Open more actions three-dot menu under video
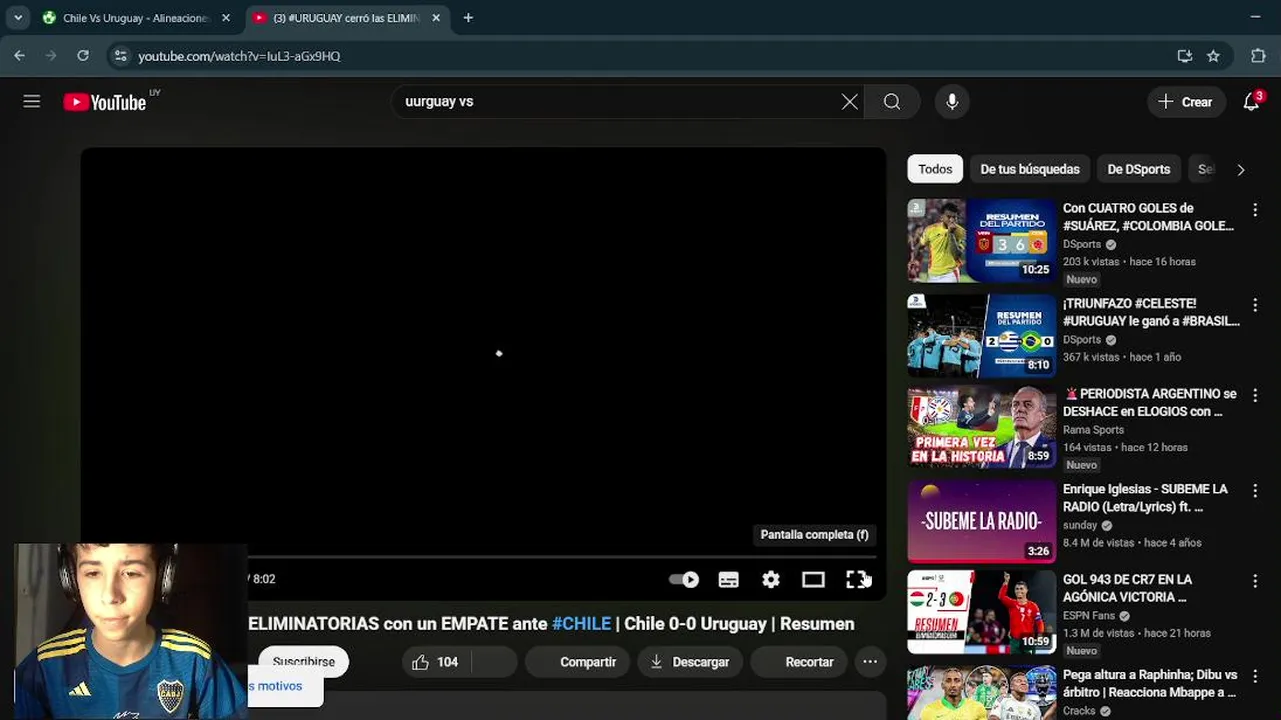Image resolution: width=1281 pixels, height=720 pixels. coord(870,662)
